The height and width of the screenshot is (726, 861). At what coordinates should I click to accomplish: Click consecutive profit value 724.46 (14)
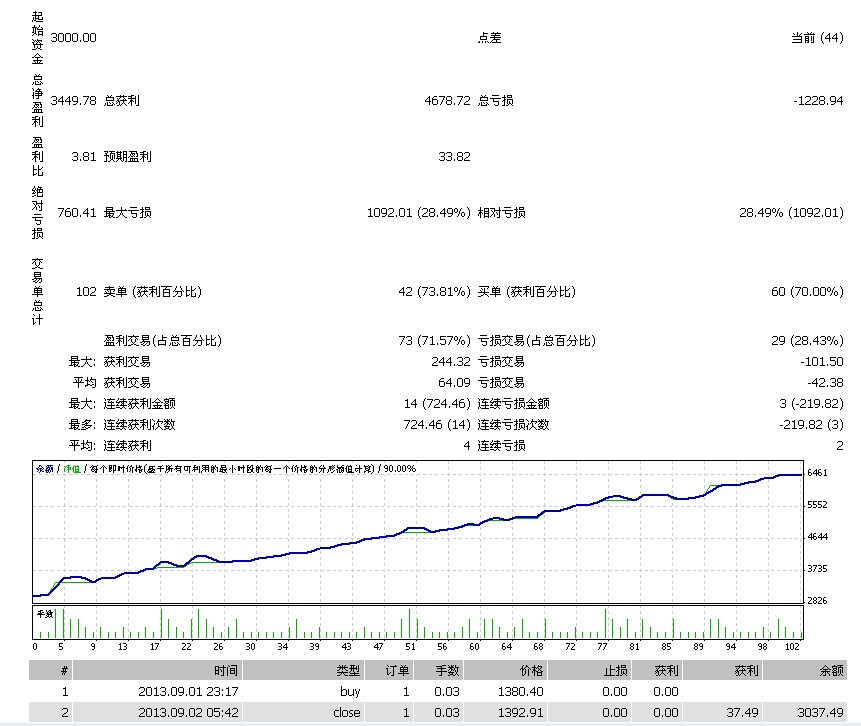437,425
